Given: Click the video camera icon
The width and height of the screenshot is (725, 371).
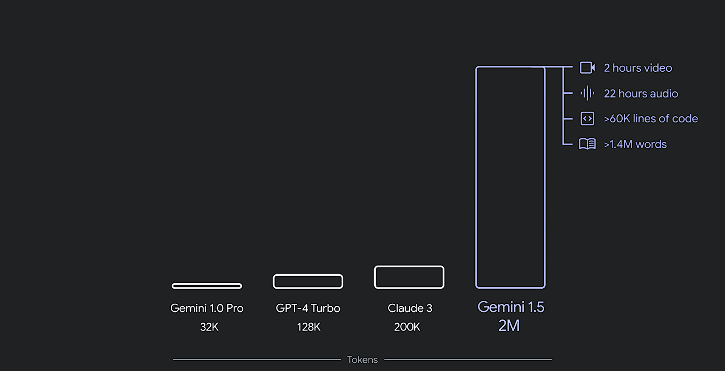Looking at the screenshot, I should click(587, 68).
